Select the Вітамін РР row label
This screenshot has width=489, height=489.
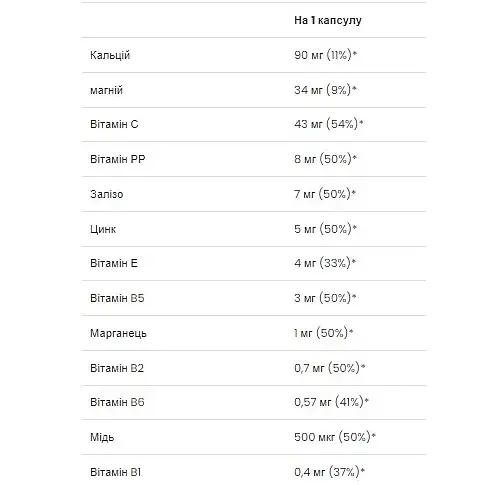pyautogui.click(x=118, y=159)
